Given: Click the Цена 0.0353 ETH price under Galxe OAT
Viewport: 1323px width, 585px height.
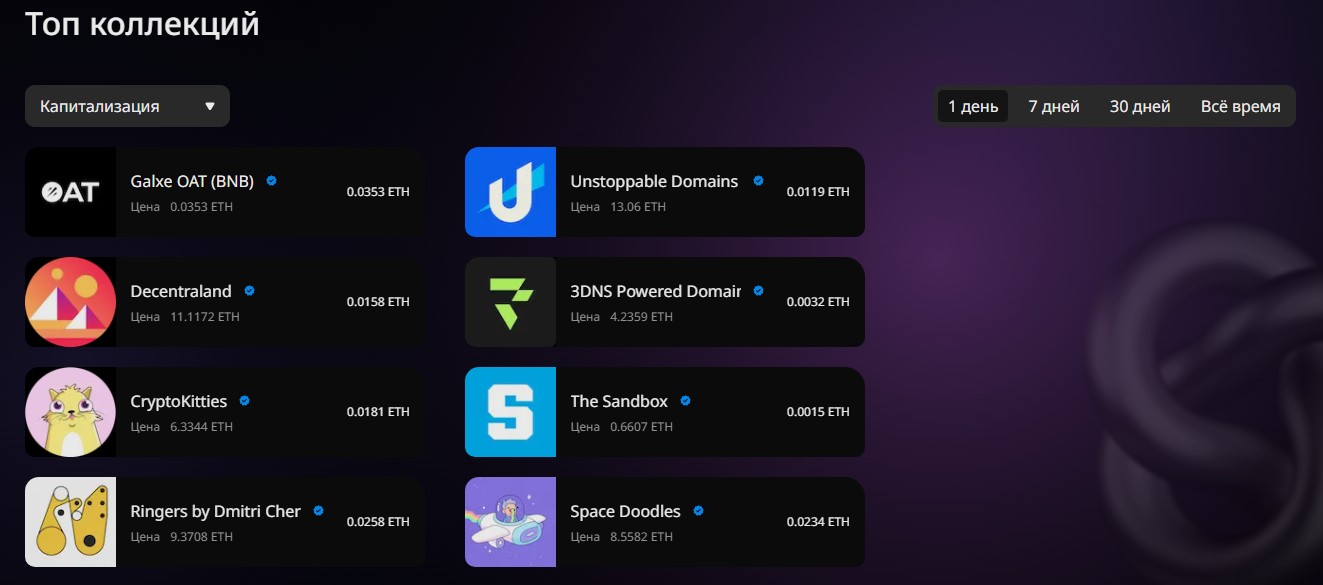Looking at the screenshot, I should (x=182, y=207).
